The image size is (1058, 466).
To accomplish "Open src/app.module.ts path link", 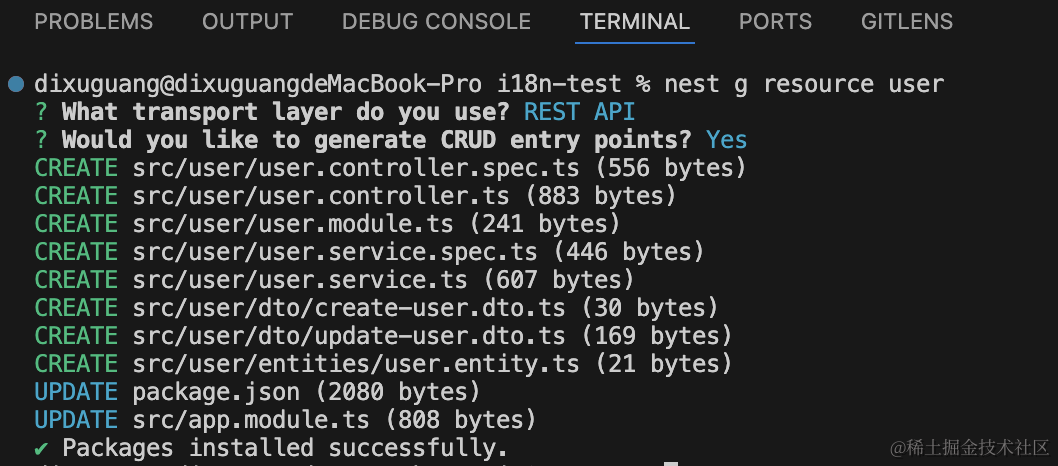I will (241, 419).
